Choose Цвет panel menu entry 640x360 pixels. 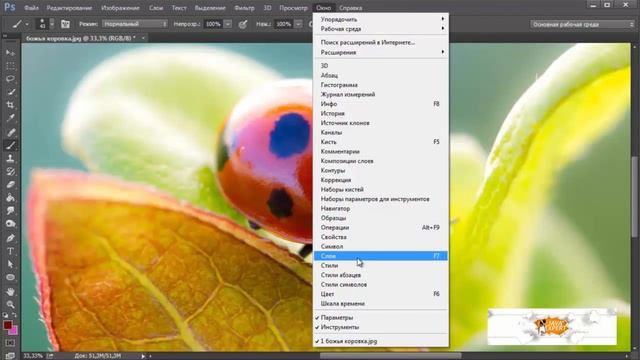coord(380,294)
